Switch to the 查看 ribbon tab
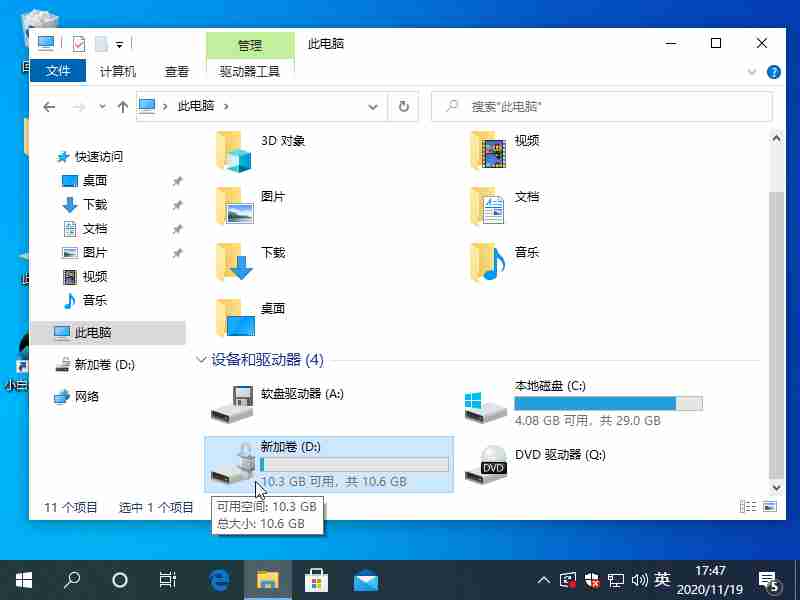 pos(177,71)
